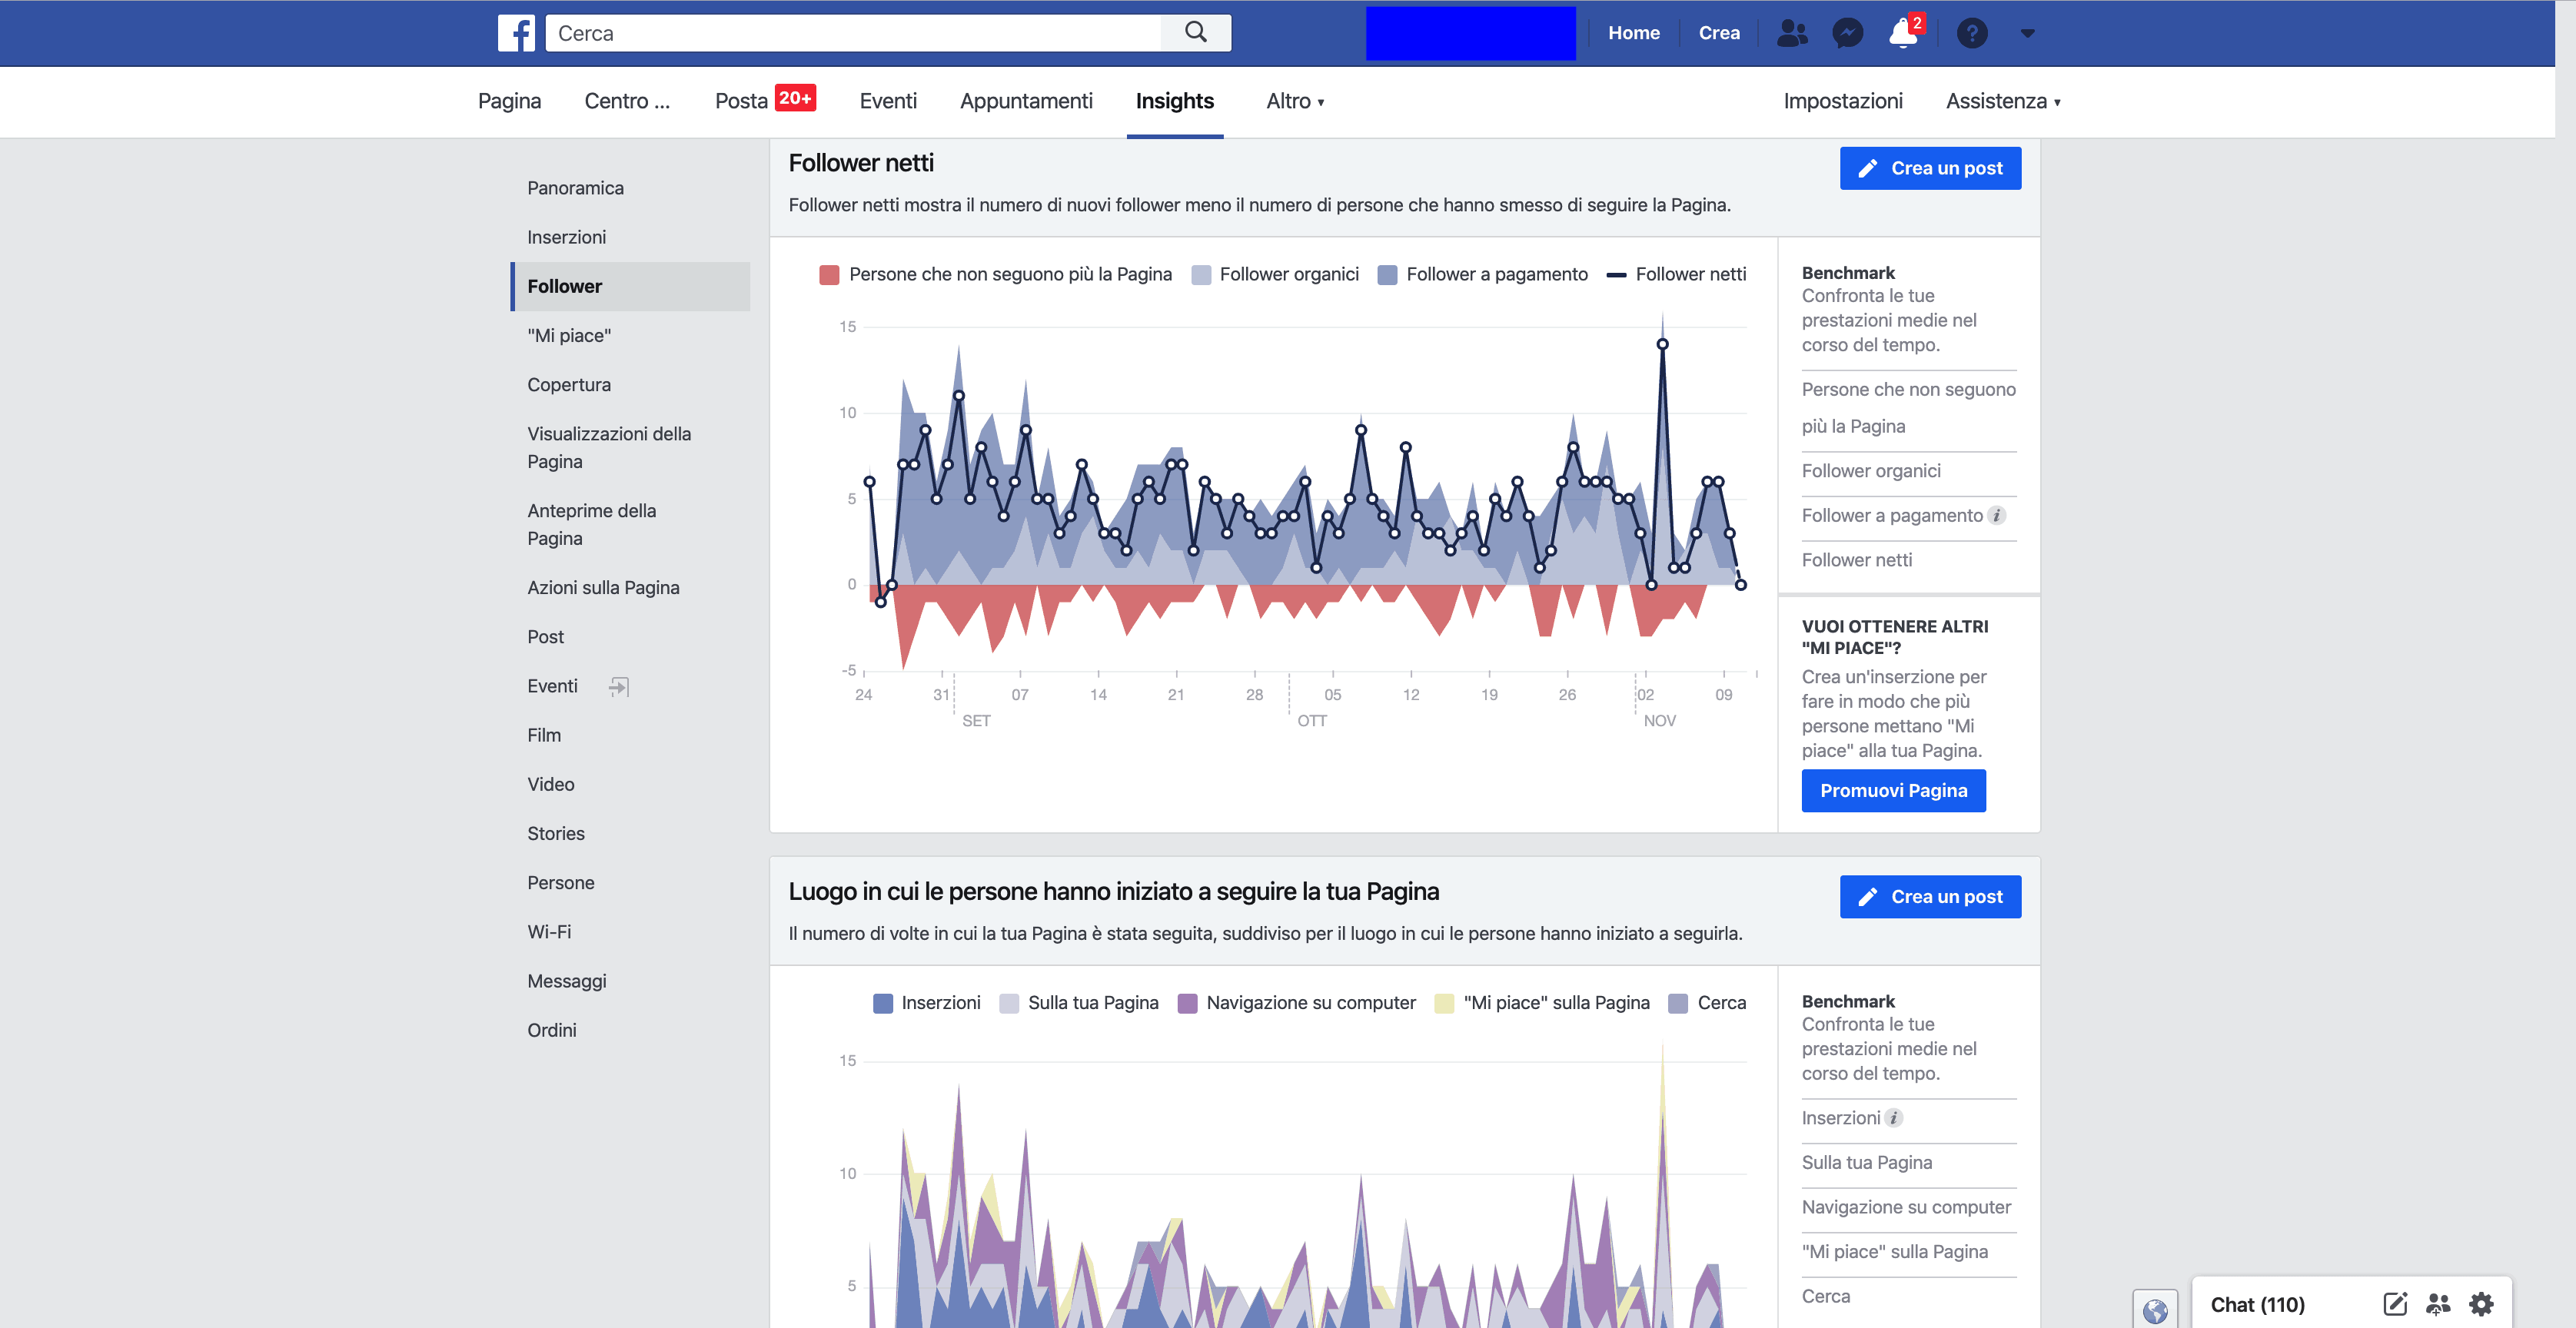Open the Assistenza dropdown
The image size is (2576, 1328).
[x=2002, y=101]
